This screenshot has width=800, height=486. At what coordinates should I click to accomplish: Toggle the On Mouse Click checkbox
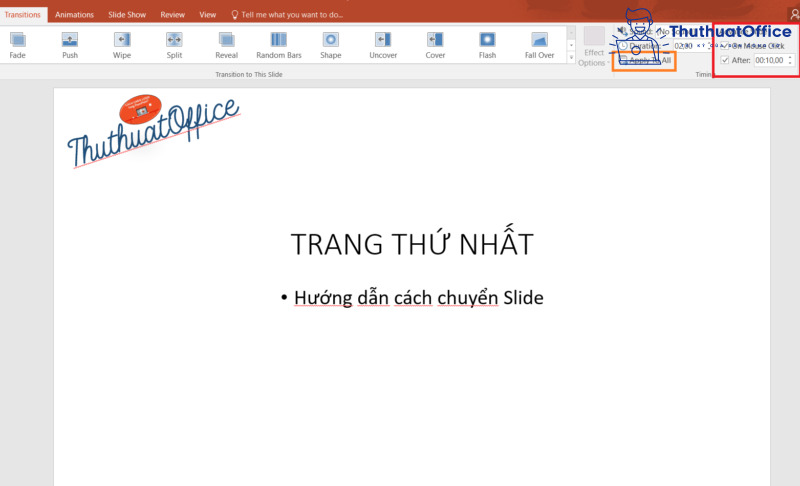click(724, 46)
